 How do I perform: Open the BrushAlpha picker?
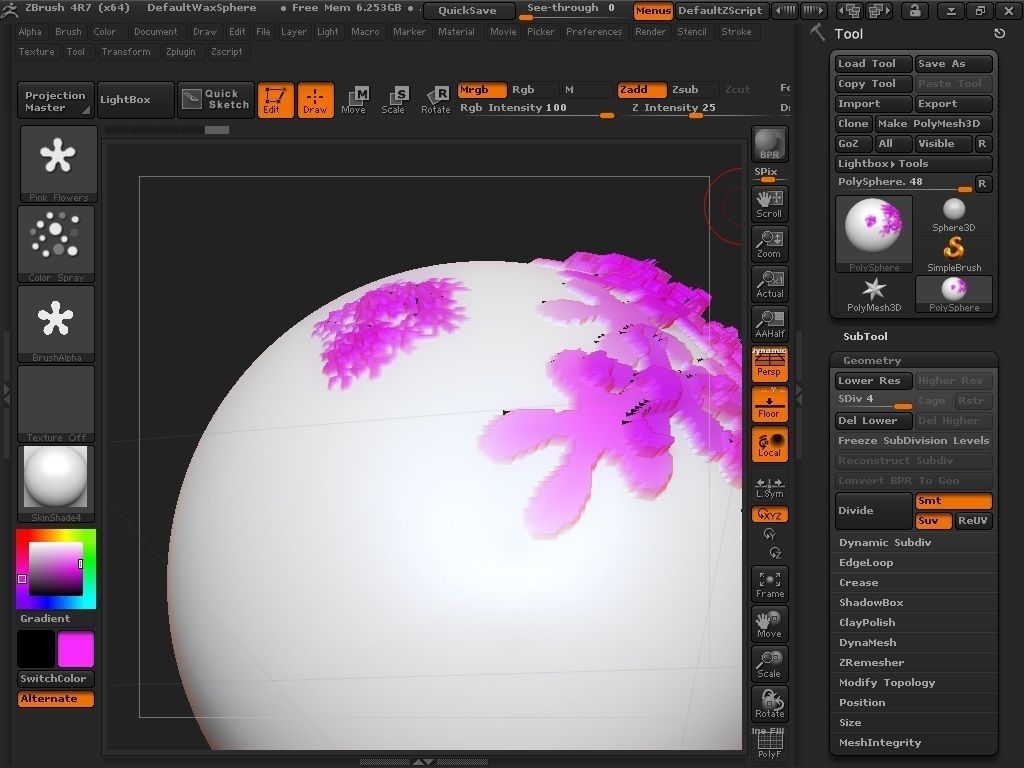(x=56, y=325)
